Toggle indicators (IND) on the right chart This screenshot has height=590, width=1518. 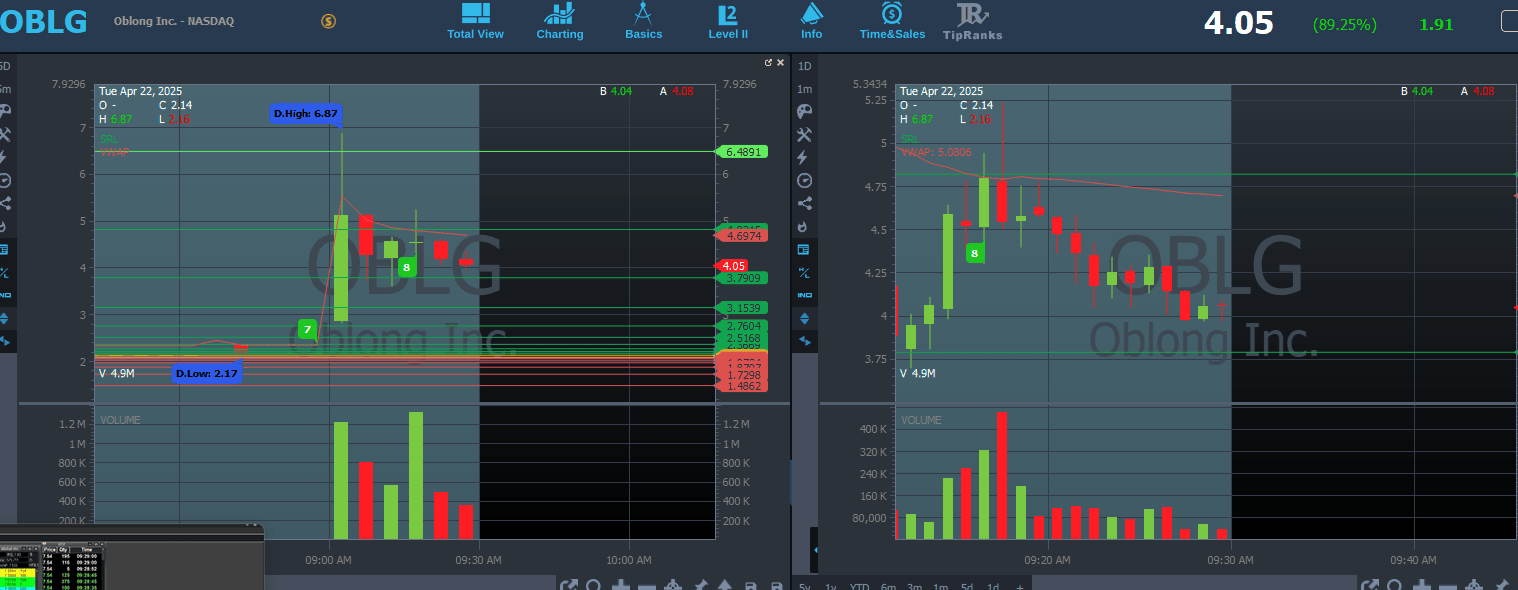point(804,295)
